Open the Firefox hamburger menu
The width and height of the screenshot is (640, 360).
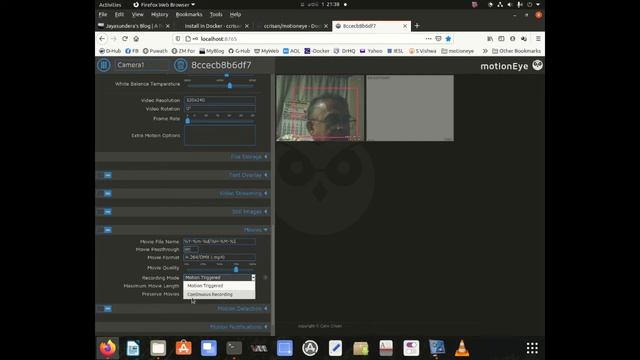tap(538, 39)
